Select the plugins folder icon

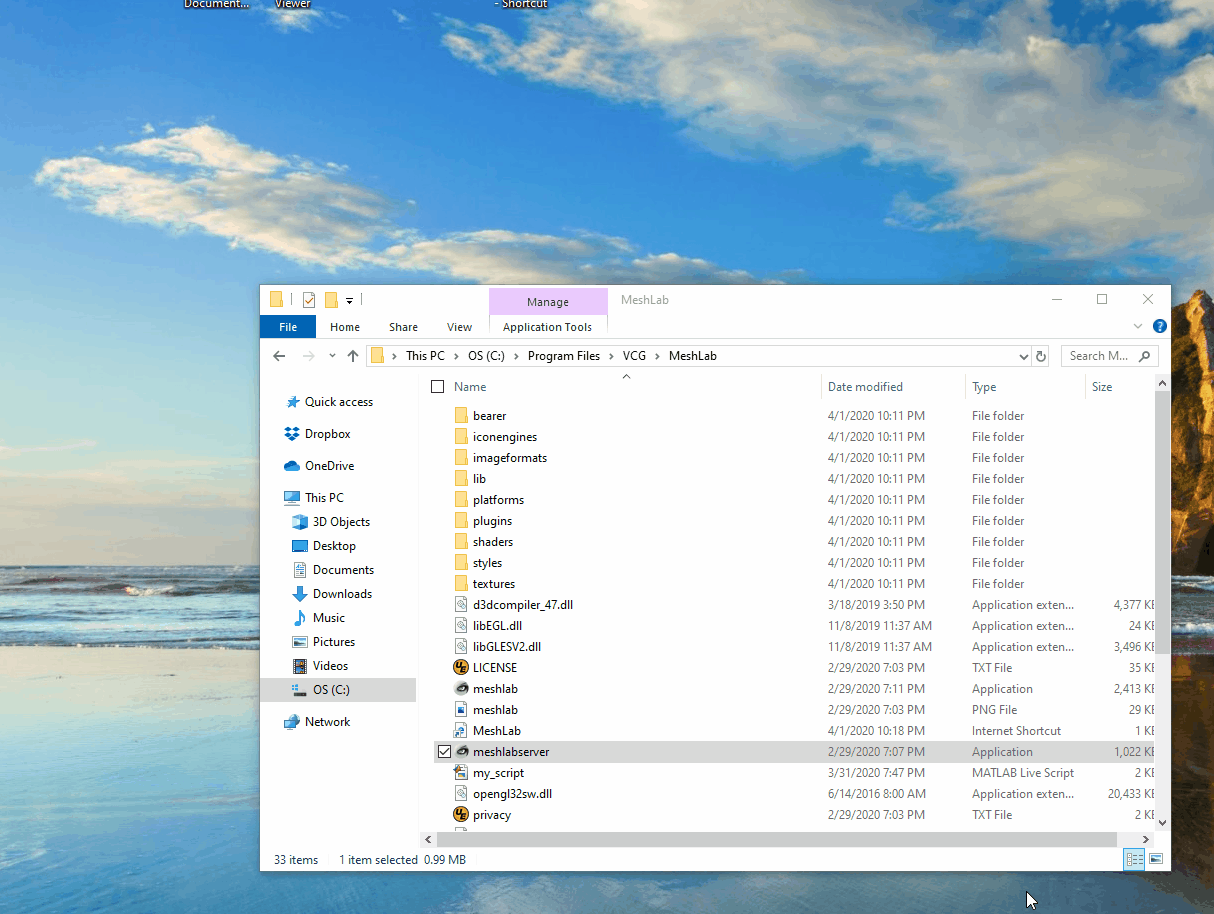[x=461, y=521]
